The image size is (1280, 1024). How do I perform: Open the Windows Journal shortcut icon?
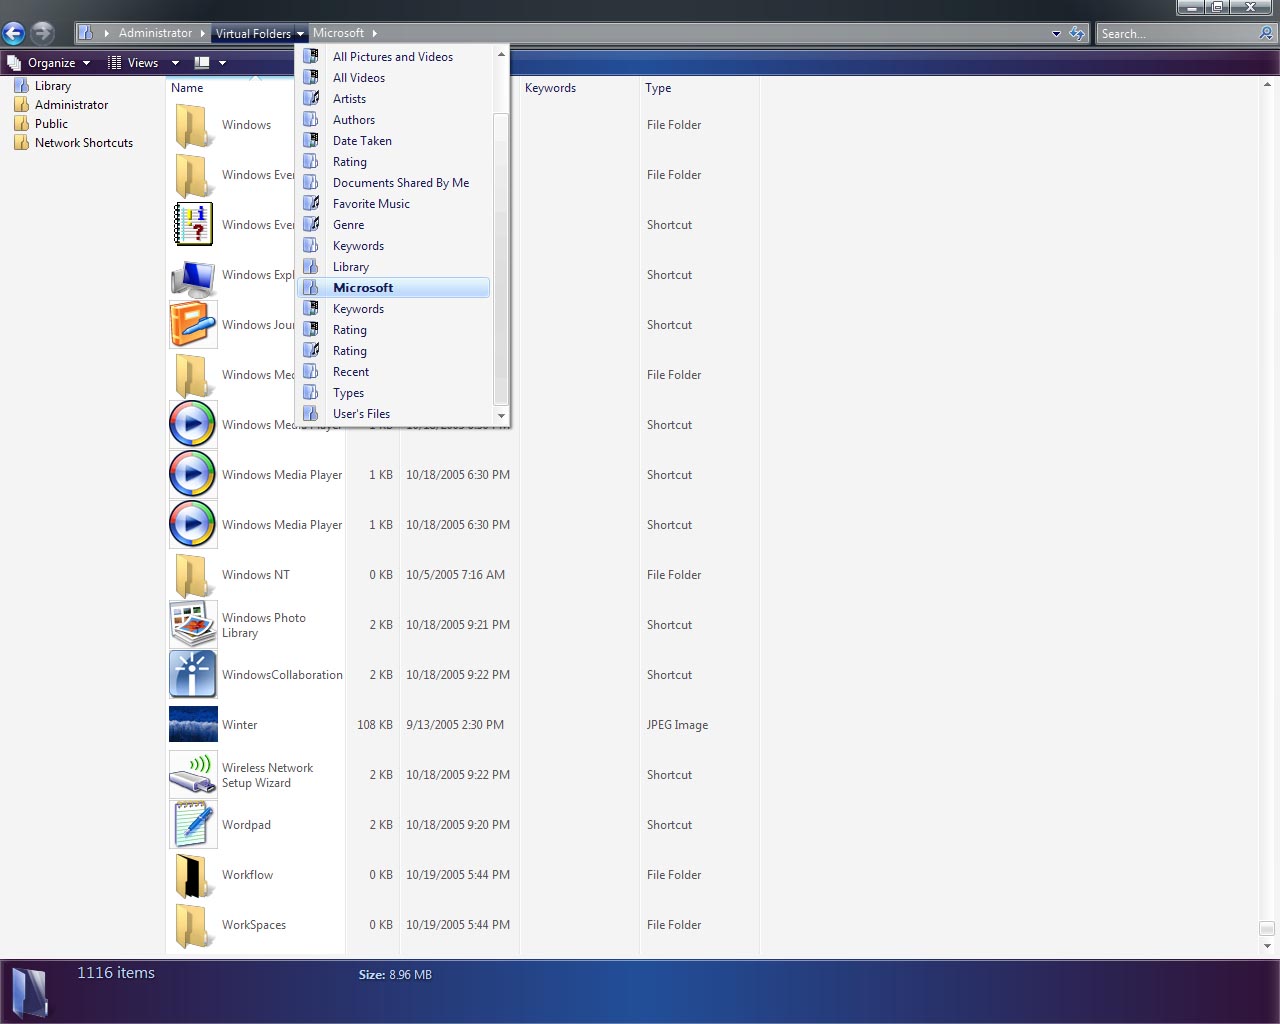tap(193, 325)
